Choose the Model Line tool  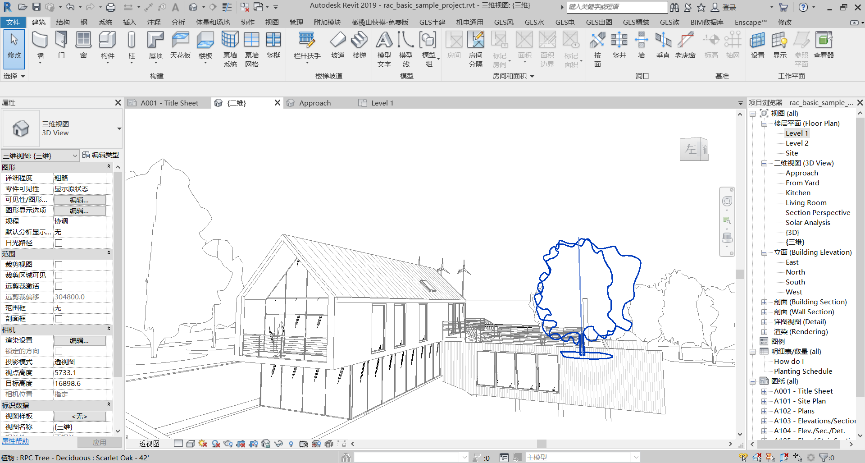(x=405, y=49)
